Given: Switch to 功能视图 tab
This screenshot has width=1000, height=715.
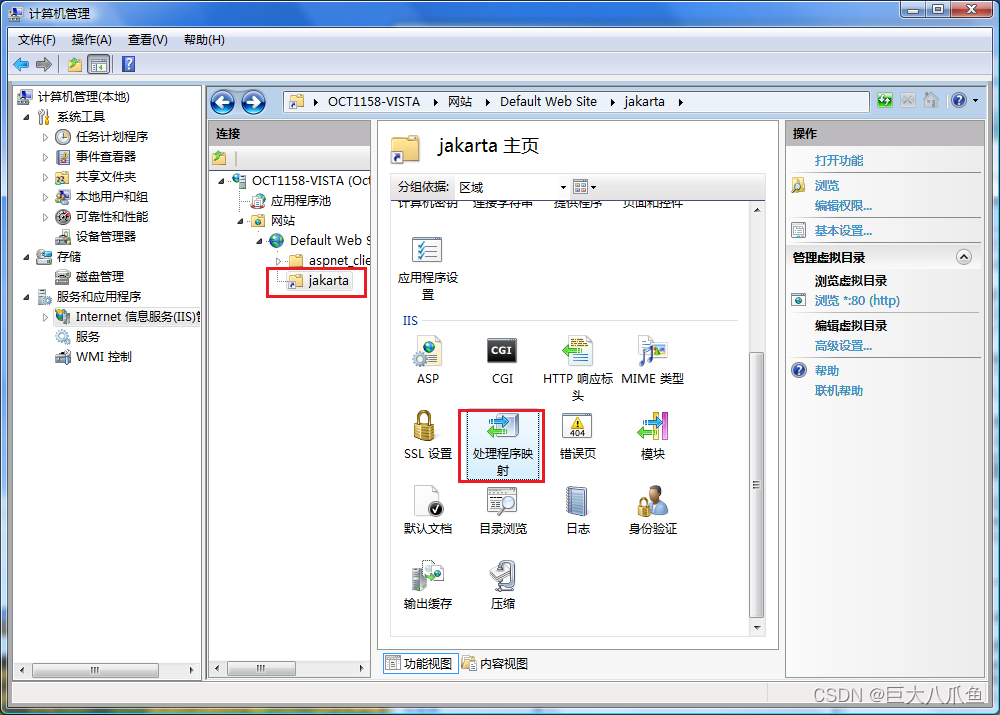Looking at the screenshot, I should (x=421, y=663).
